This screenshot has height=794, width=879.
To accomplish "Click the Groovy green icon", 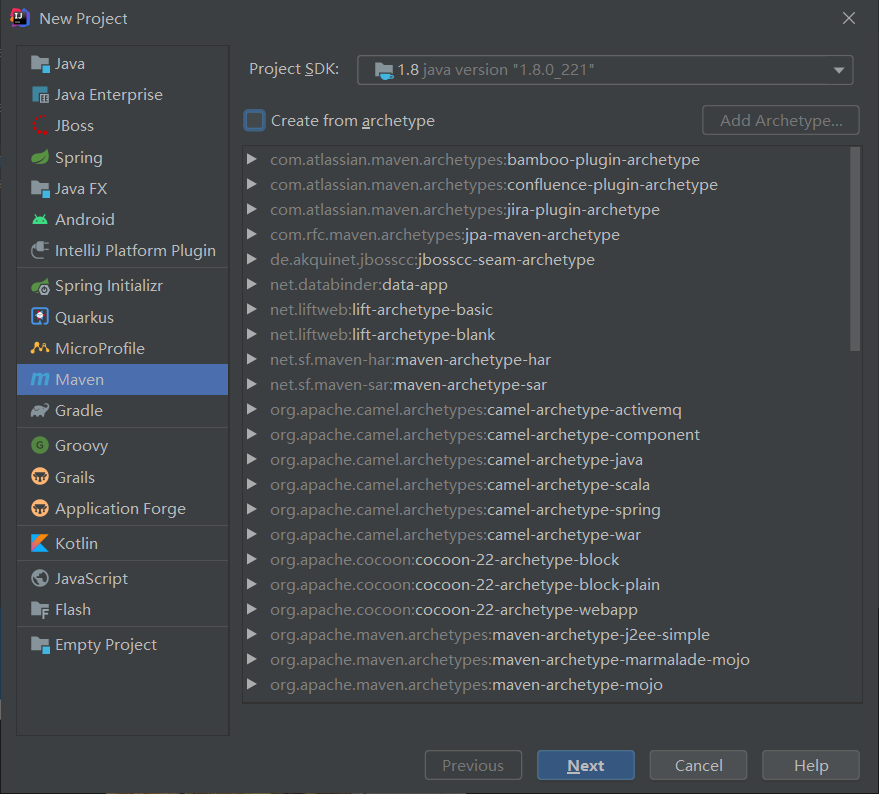I will [x=40, y=445].
